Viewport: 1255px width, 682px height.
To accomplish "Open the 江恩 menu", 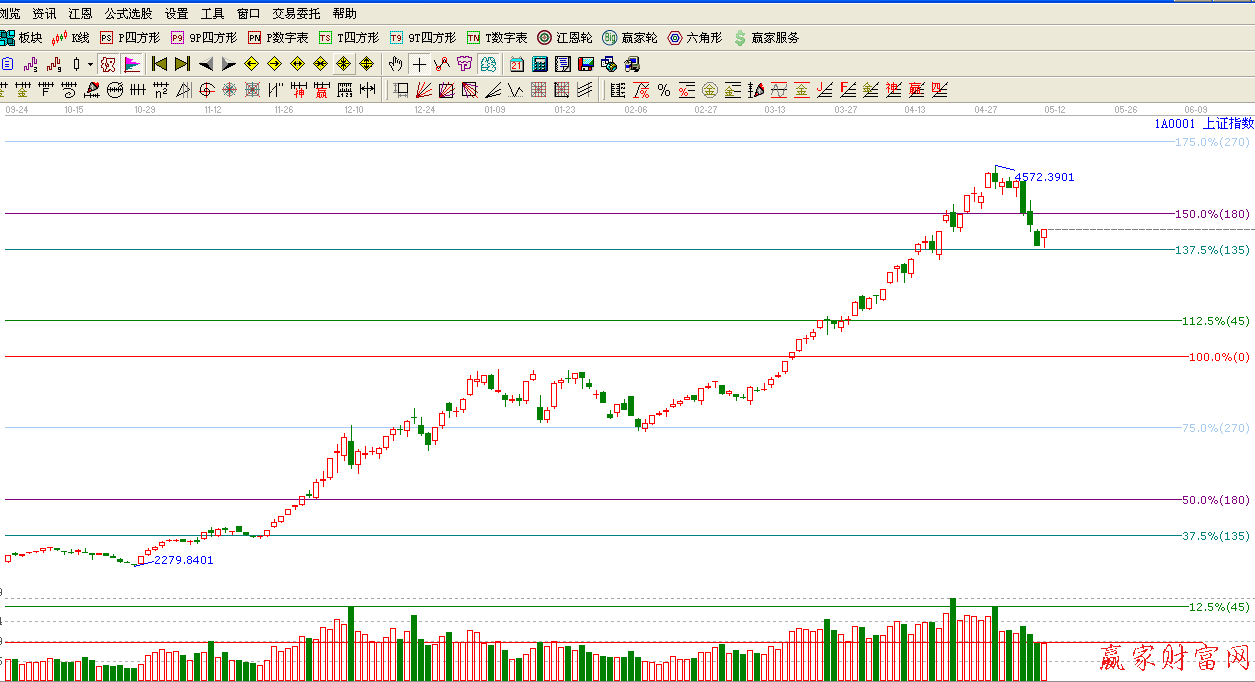I will (80, 13).
